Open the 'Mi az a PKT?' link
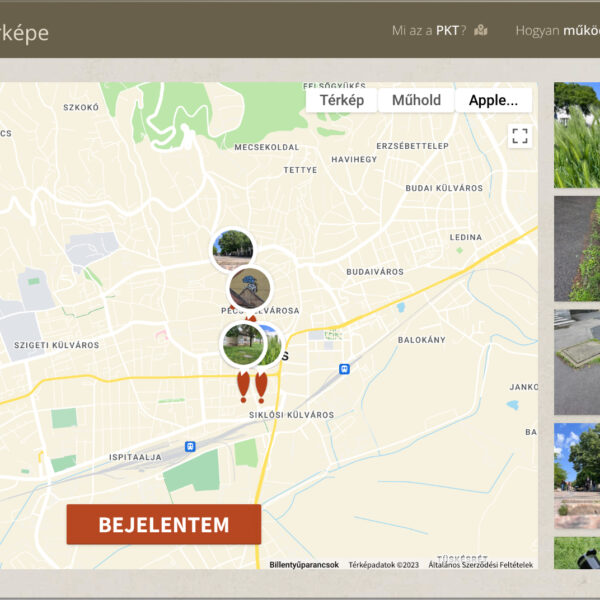 (x=429, y=31)
